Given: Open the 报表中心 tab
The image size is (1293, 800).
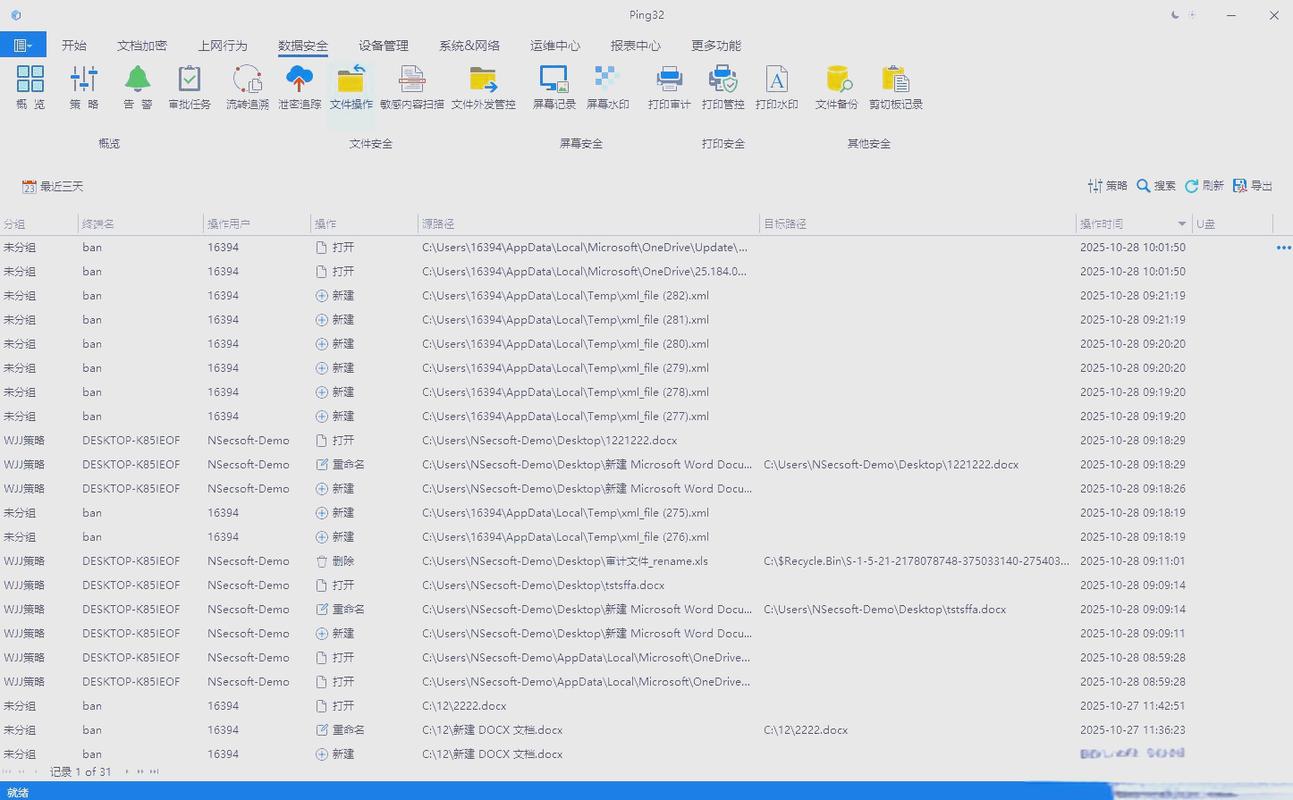Looking at the screenshot, I should [635, 45].
